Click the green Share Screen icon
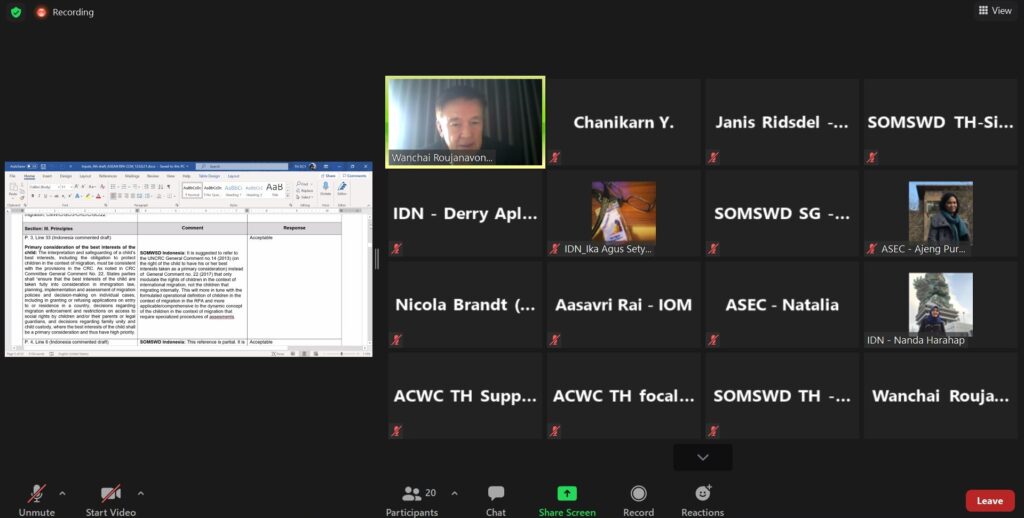The image size is (1024, 518). 567,494
